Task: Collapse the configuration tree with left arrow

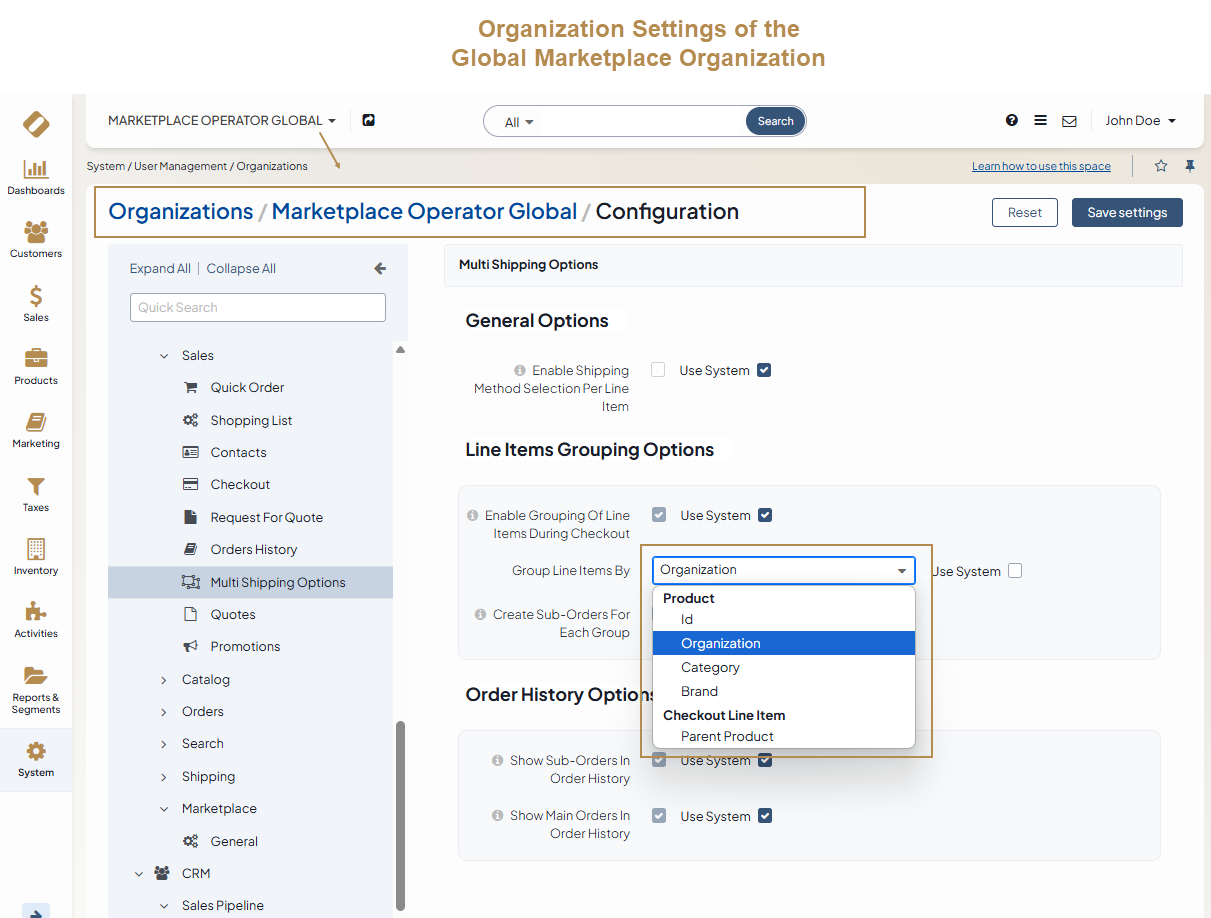Action: coord(380,269)
